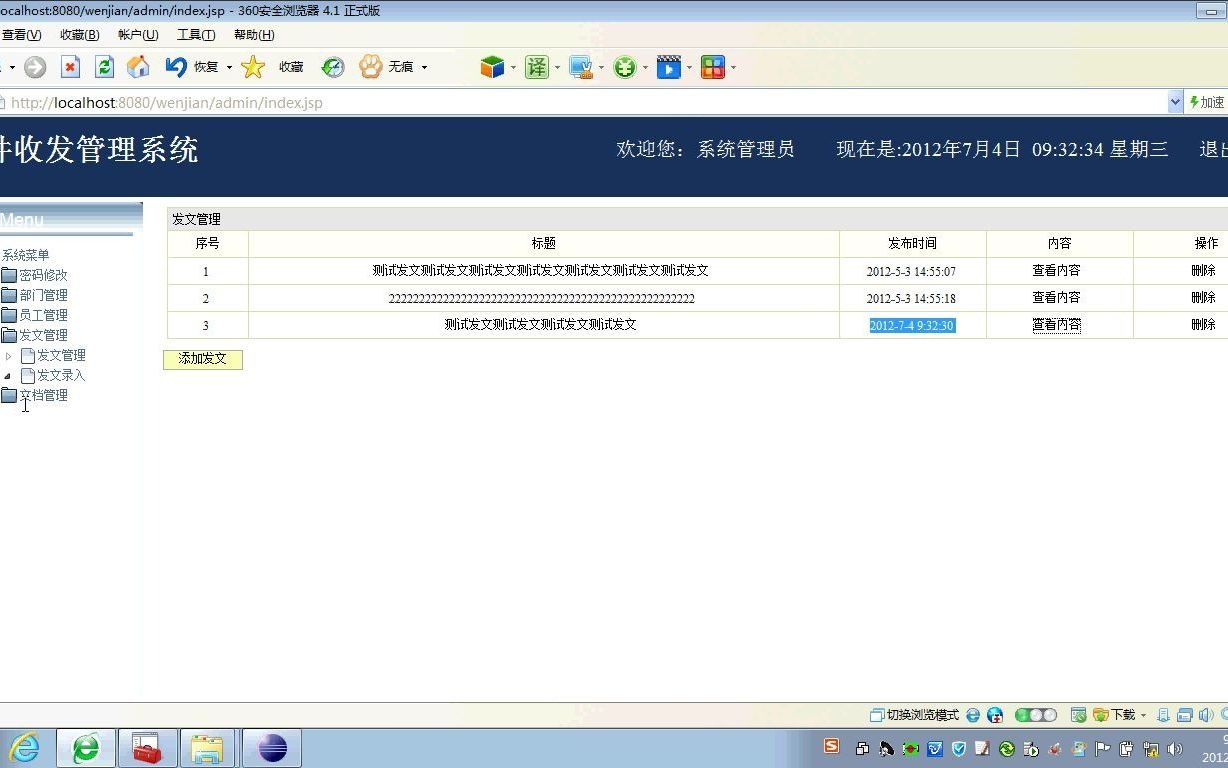Click the 恢复 restore page icon
This screenshot has height=768, width=1228.
click(177, 67)
